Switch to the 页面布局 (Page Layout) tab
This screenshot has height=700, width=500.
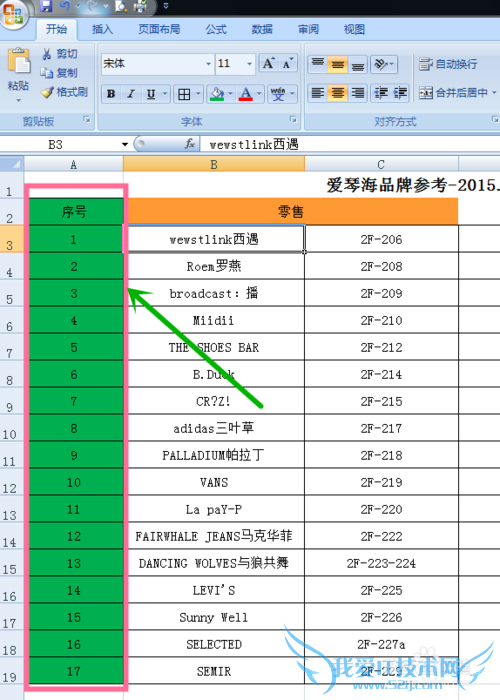(159, 29)
